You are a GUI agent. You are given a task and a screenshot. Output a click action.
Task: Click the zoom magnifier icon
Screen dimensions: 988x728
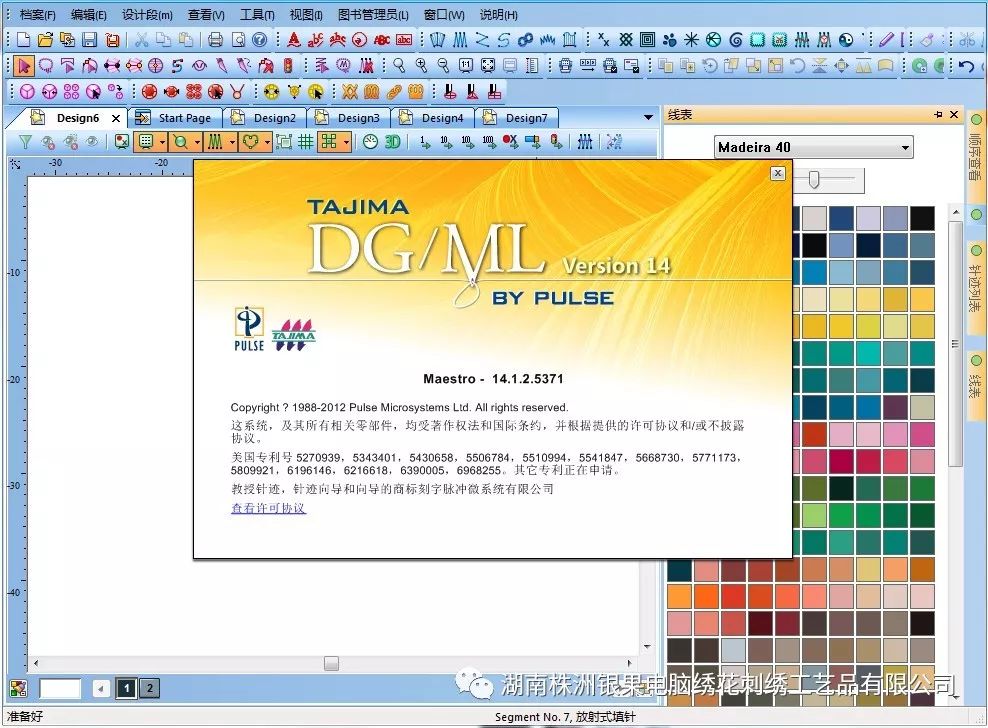point(180,142)
